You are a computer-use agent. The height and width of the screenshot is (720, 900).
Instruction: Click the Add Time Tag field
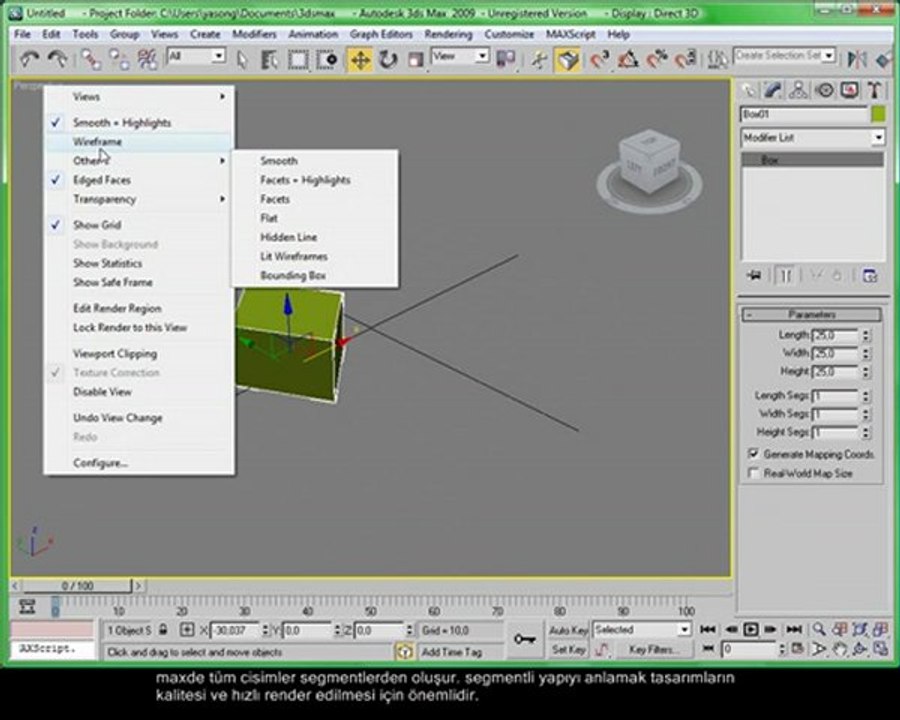pyautogui.click(x=460, y=652)
